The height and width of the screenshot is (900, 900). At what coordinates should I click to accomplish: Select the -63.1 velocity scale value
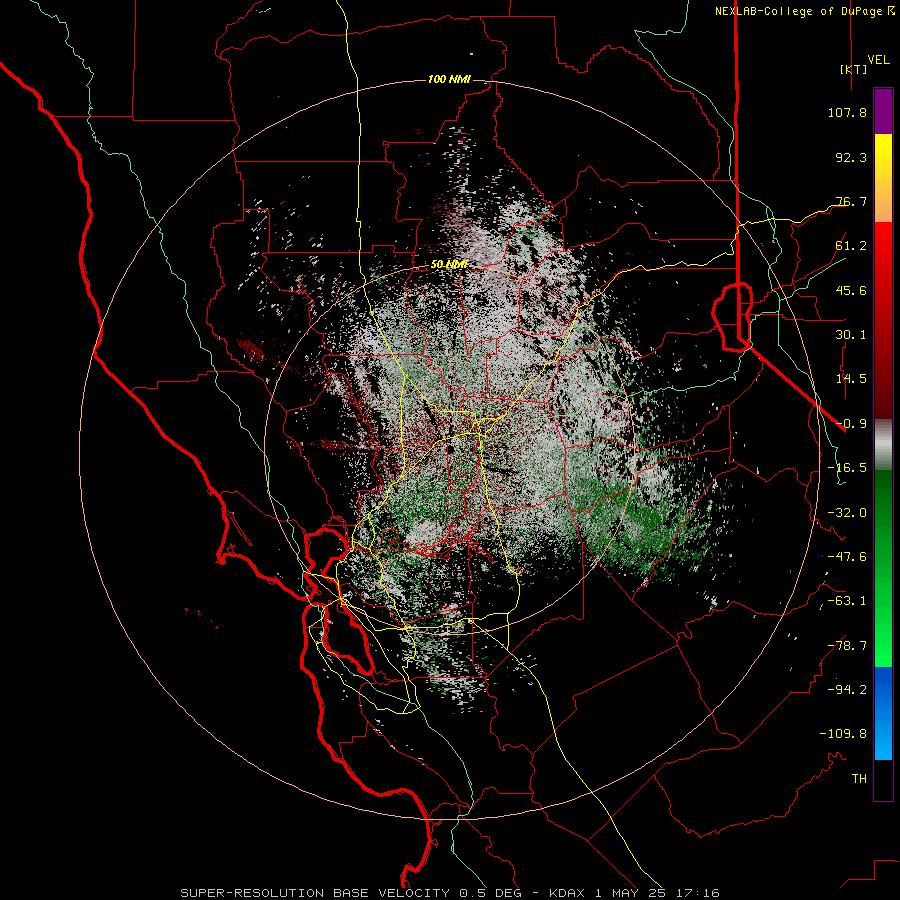click(x=847, y=601)
